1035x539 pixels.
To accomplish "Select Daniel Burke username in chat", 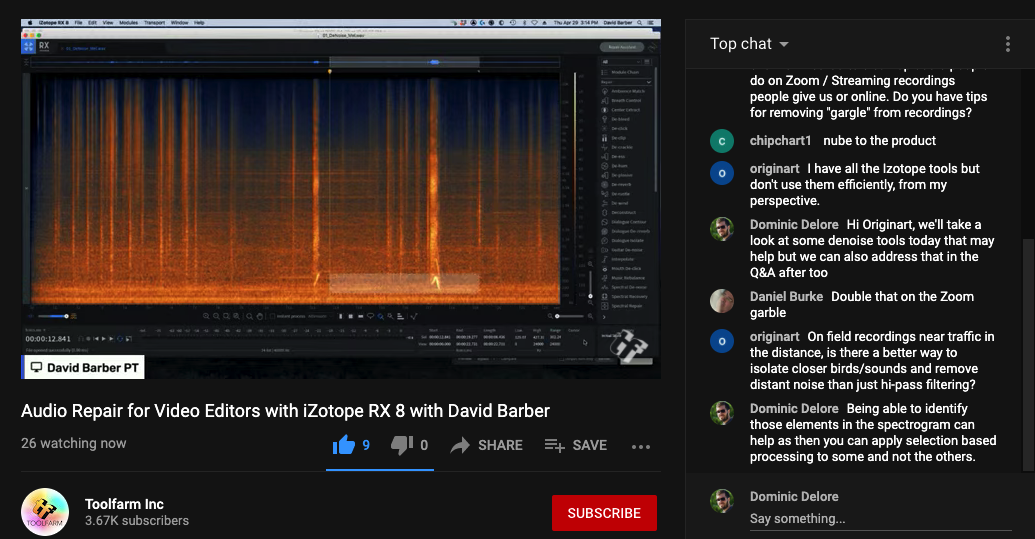I will (786, 296).
